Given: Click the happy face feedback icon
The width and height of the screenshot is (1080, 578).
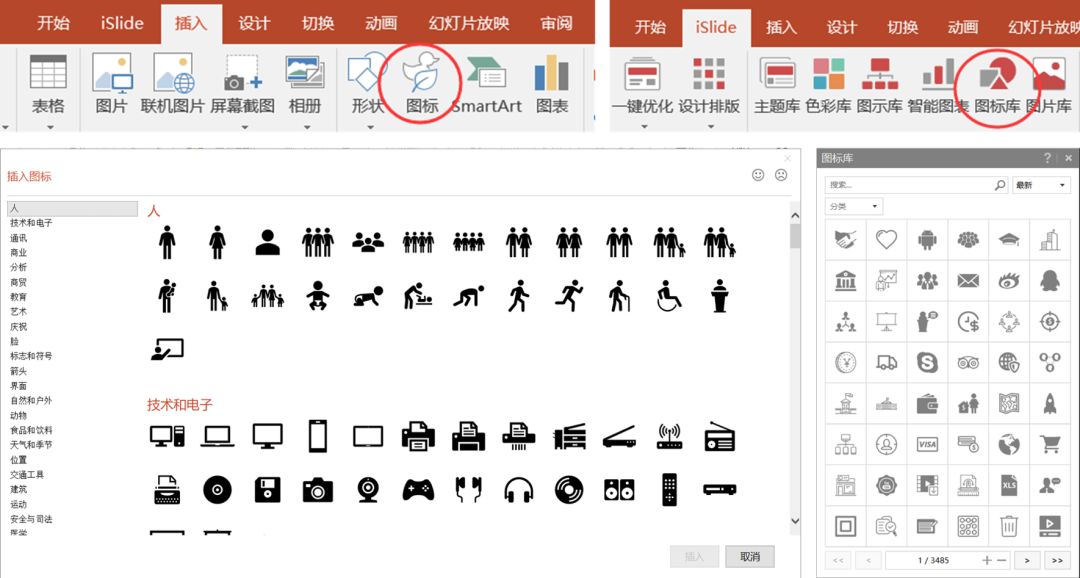Looking at the screenshot, I should tap(758, 175).
